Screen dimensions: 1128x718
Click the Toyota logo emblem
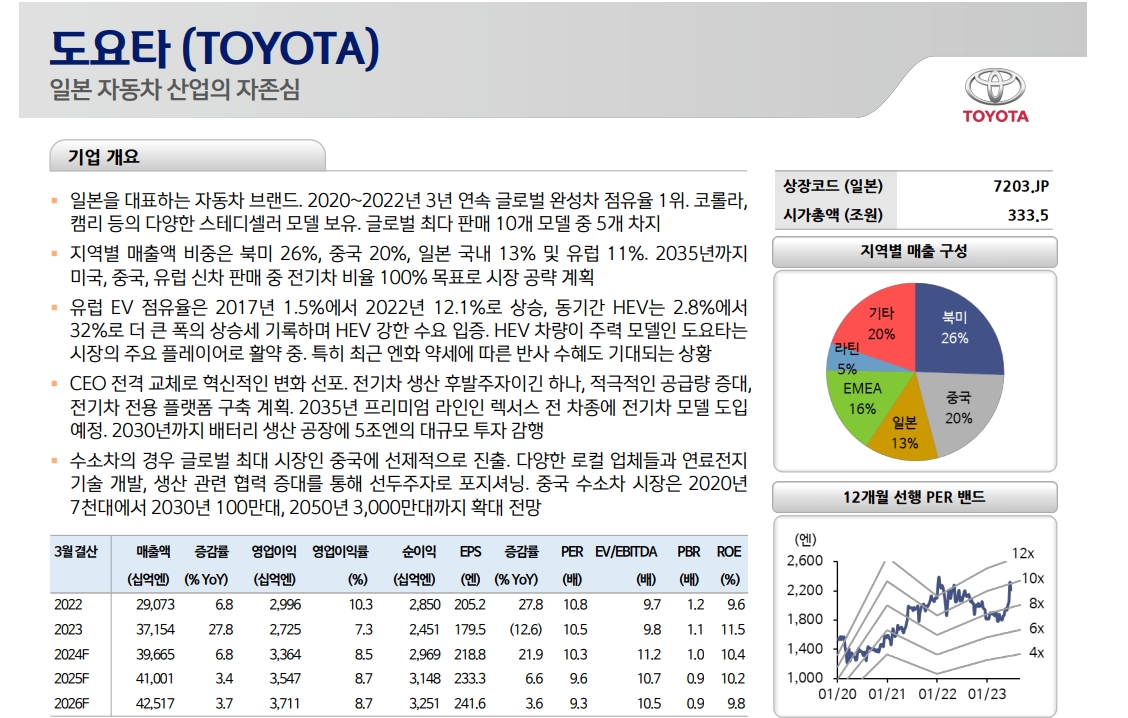[995, 88]
